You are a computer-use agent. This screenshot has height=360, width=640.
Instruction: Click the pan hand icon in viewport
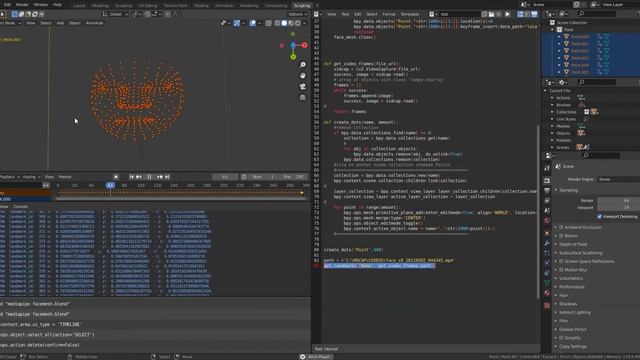tap(302, 76)
